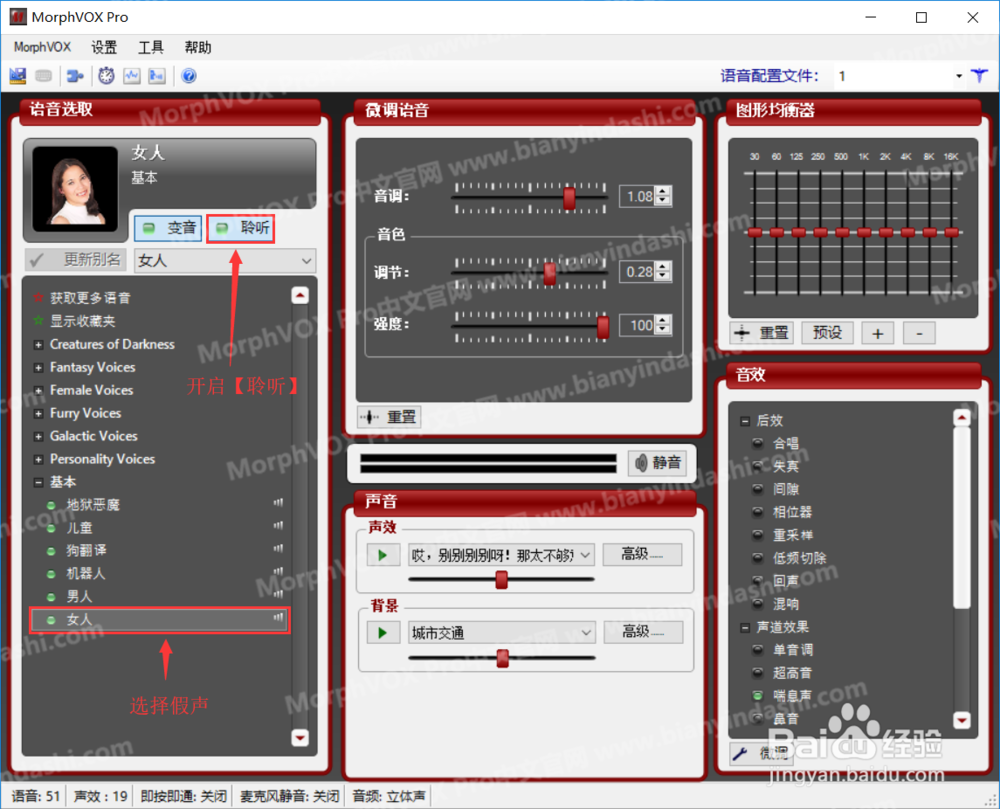
Task: Click the signal bars icon on 地狱恶魔 row
Action: click(278, 503)
